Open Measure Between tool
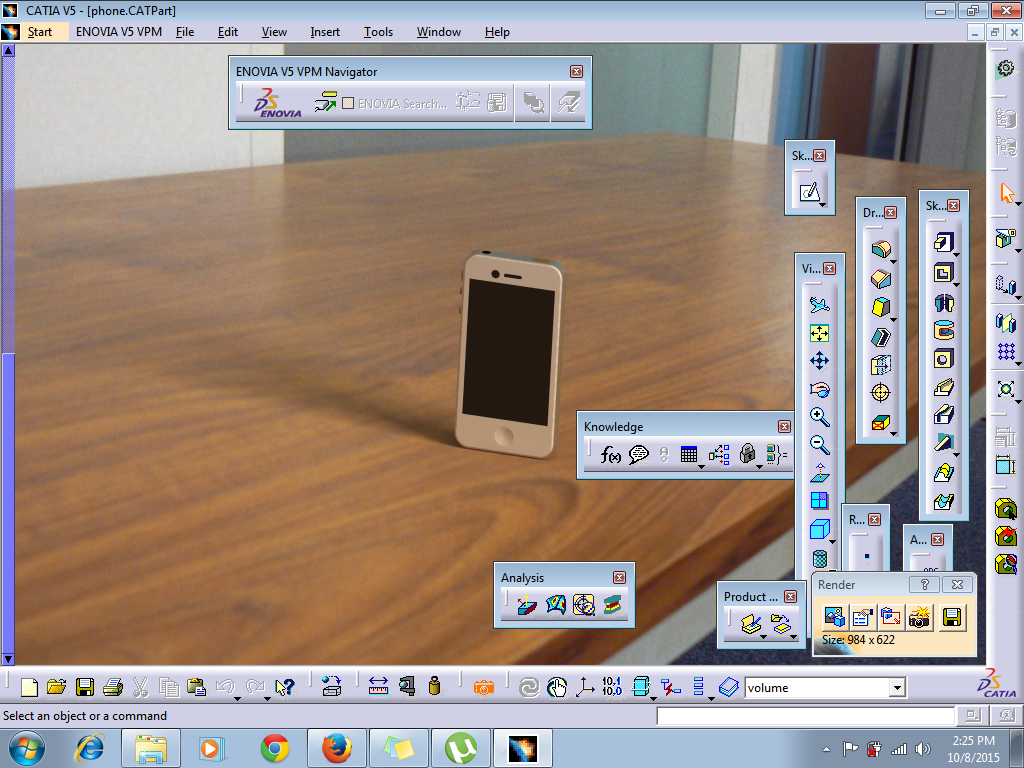 click(378, 686)
